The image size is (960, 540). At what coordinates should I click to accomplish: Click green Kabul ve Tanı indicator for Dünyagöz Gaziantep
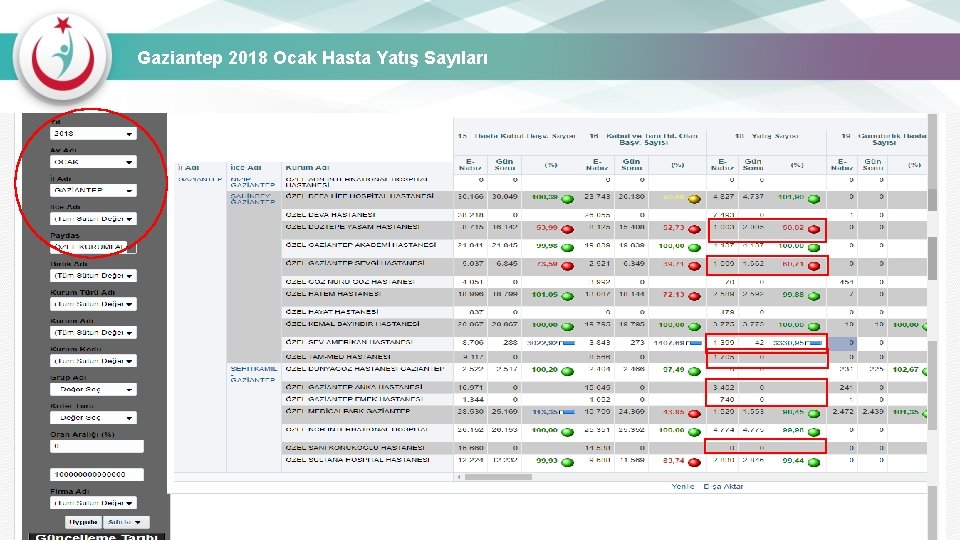694,371
